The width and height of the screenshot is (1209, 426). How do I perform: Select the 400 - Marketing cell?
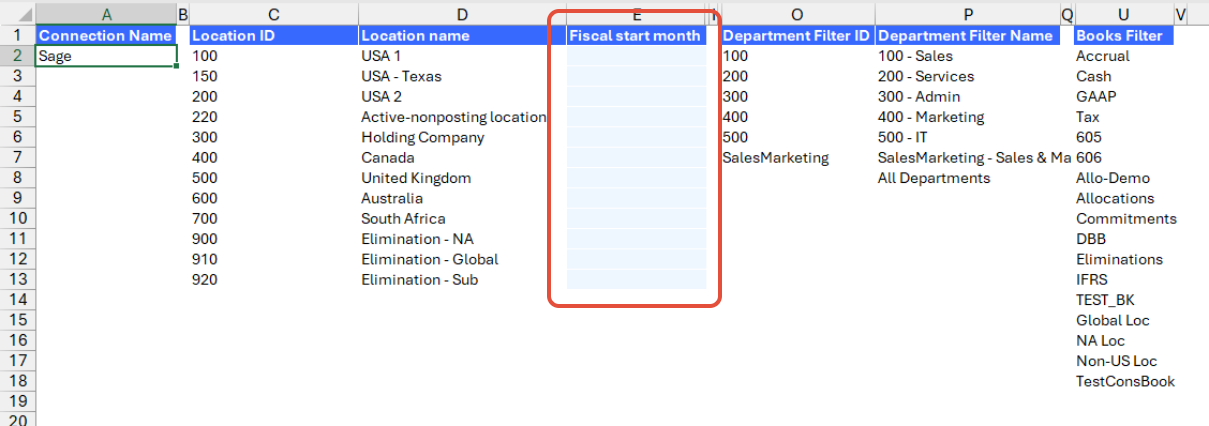tap(967, 117)
